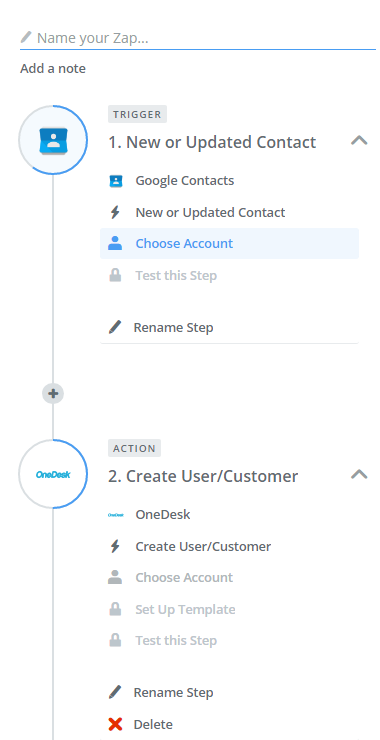Click lightning bolt icon next to Create User/Customer
Image resolution: width=380 pixels, height=740 pixels.
point(115,546)
